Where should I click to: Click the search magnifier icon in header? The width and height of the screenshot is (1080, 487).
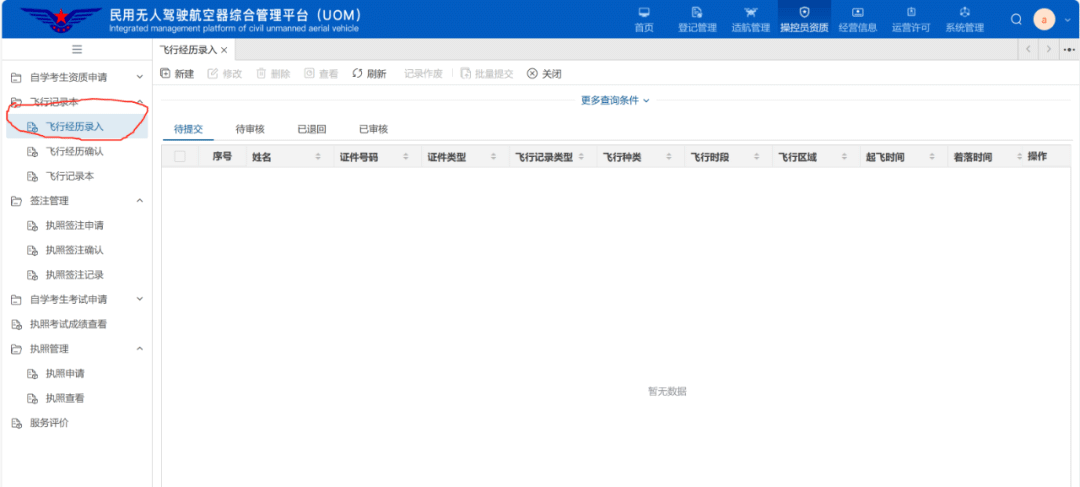click(x=1016, y=19)
